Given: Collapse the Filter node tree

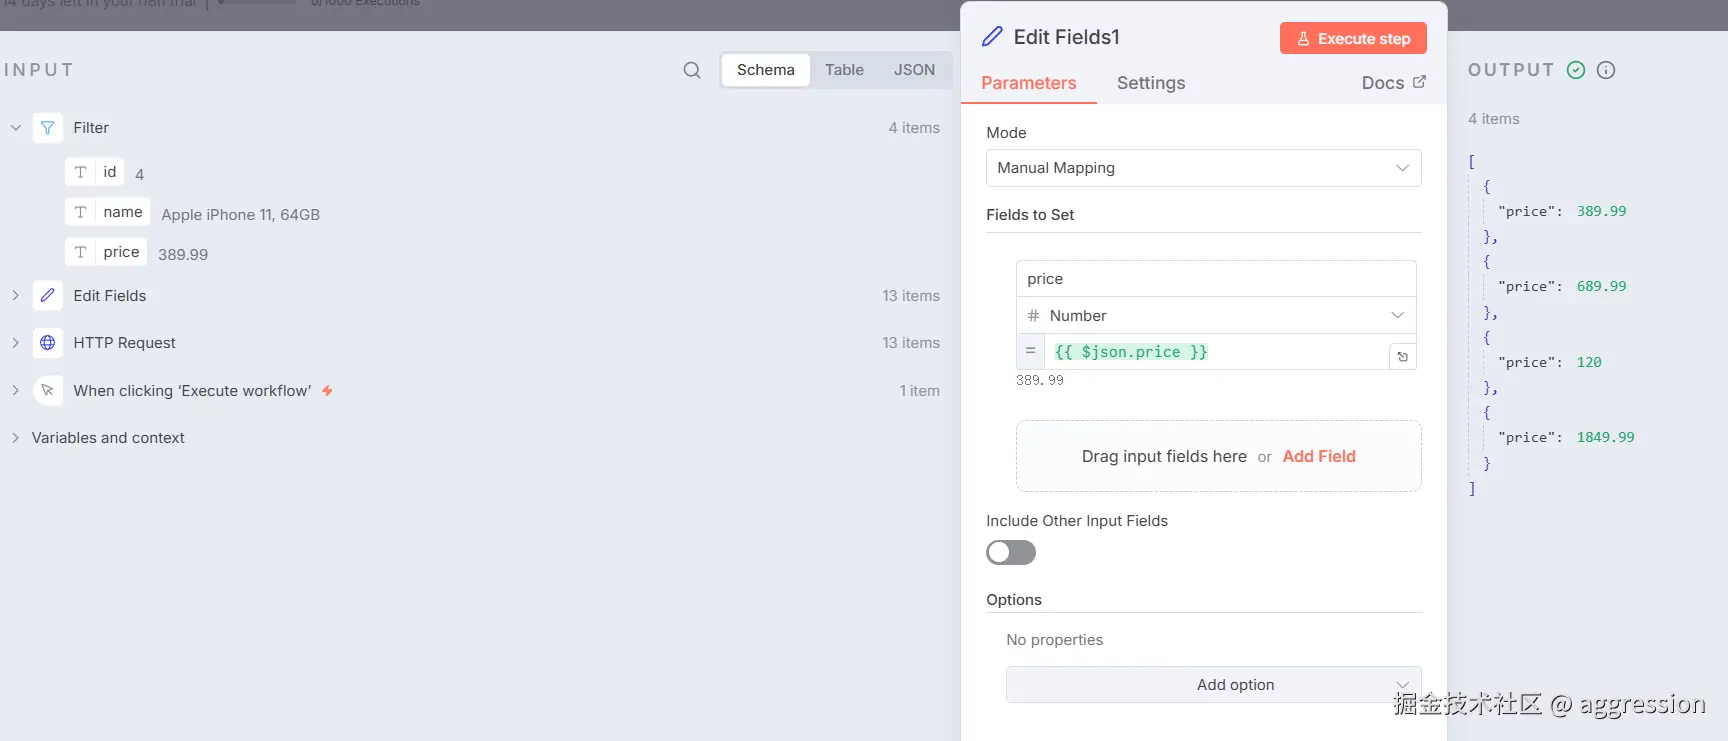Looking at the screenshot, I should 16,128.
